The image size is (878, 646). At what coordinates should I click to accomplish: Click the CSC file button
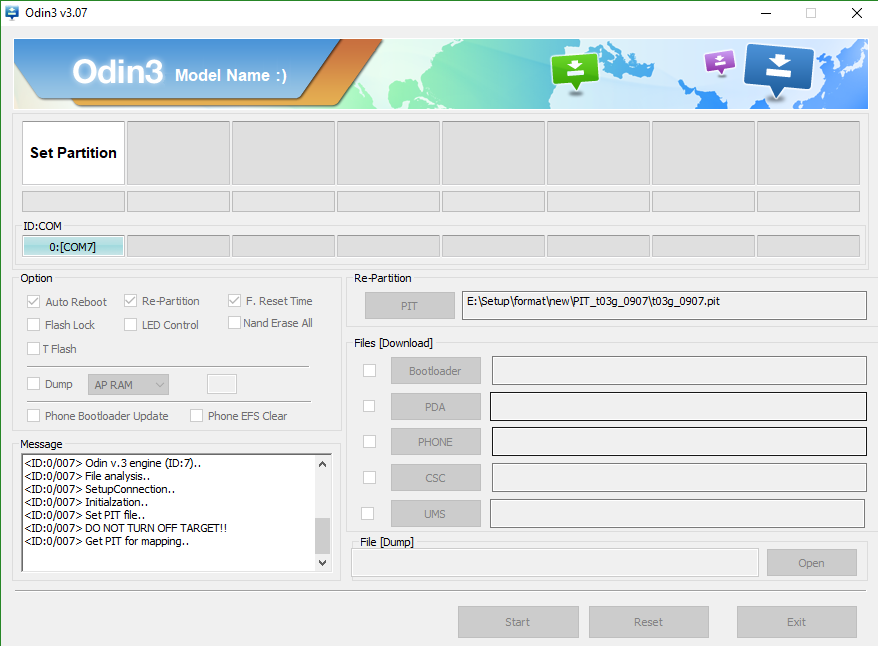coord(436,478)
